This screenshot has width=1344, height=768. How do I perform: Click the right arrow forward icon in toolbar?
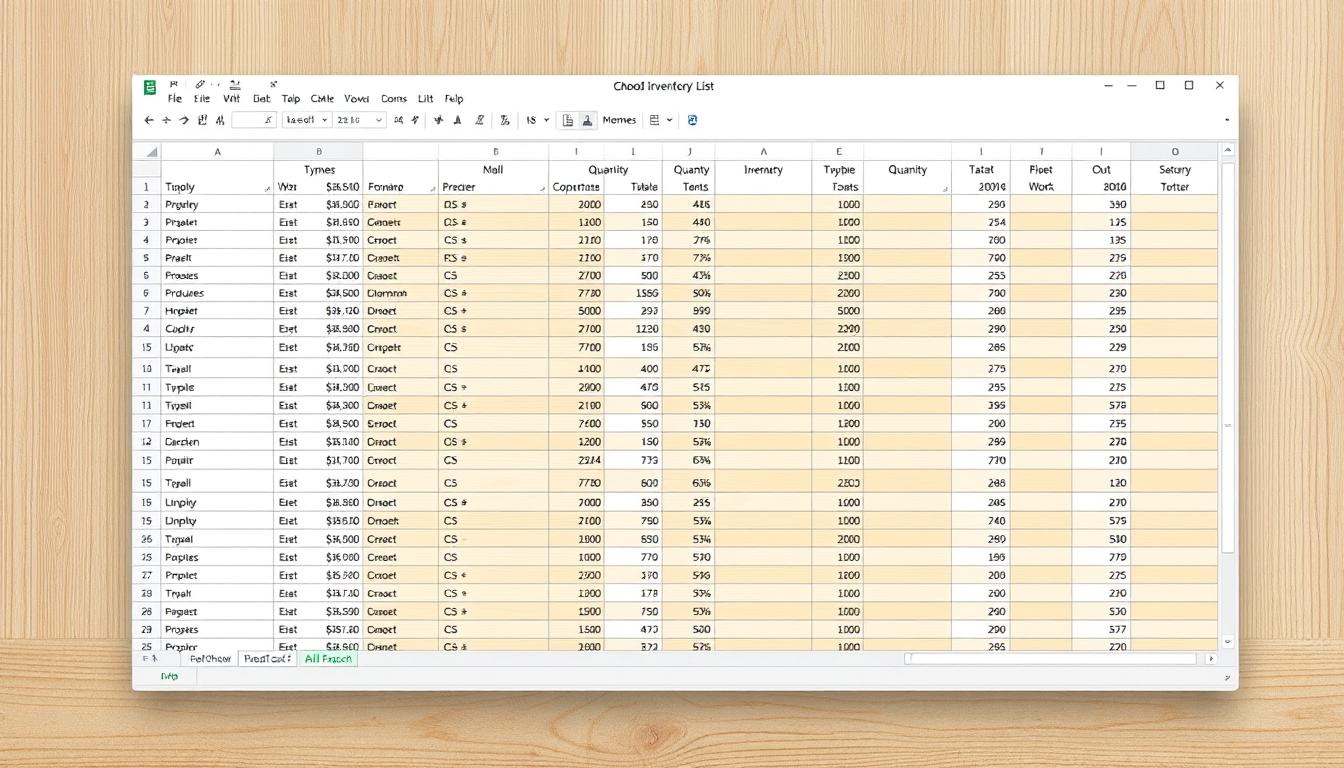pos(185,120)
